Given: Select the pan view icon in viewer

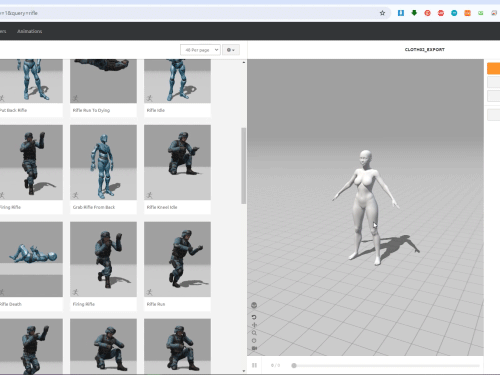Looking at the screenshot, I should (254, 325).
